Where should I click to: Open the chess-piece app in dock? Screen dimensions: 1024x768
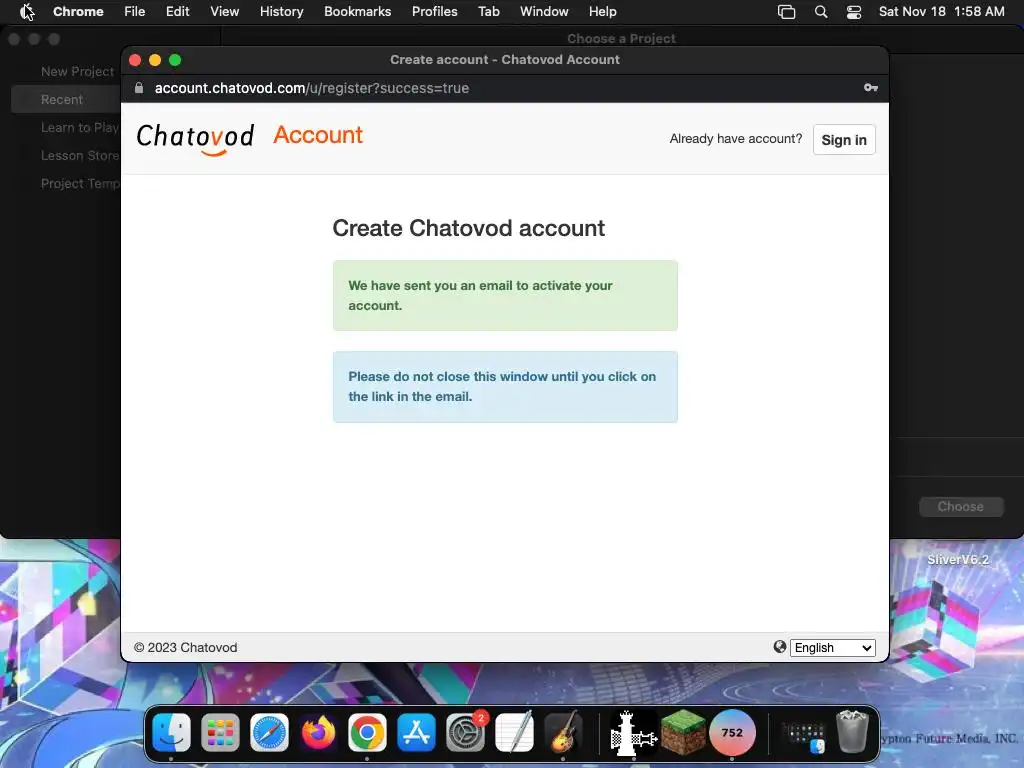click(x=633, y=732)
